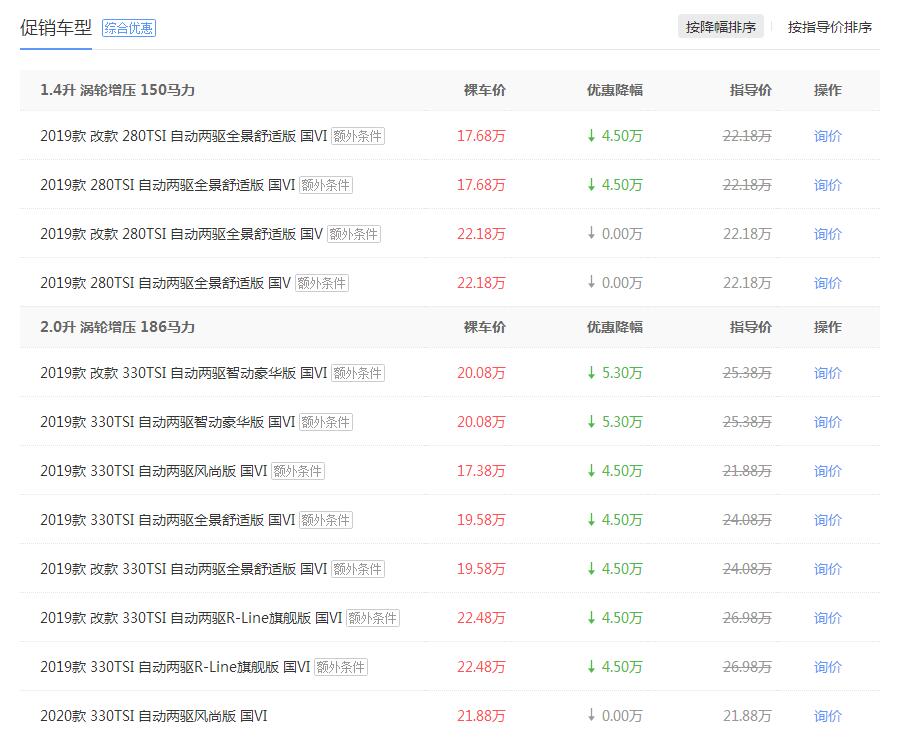Viewport: 898px width, 738px height.
Task: Click the group header 1.4升 涡轮增压 150马力
Action: click(117, 90)
